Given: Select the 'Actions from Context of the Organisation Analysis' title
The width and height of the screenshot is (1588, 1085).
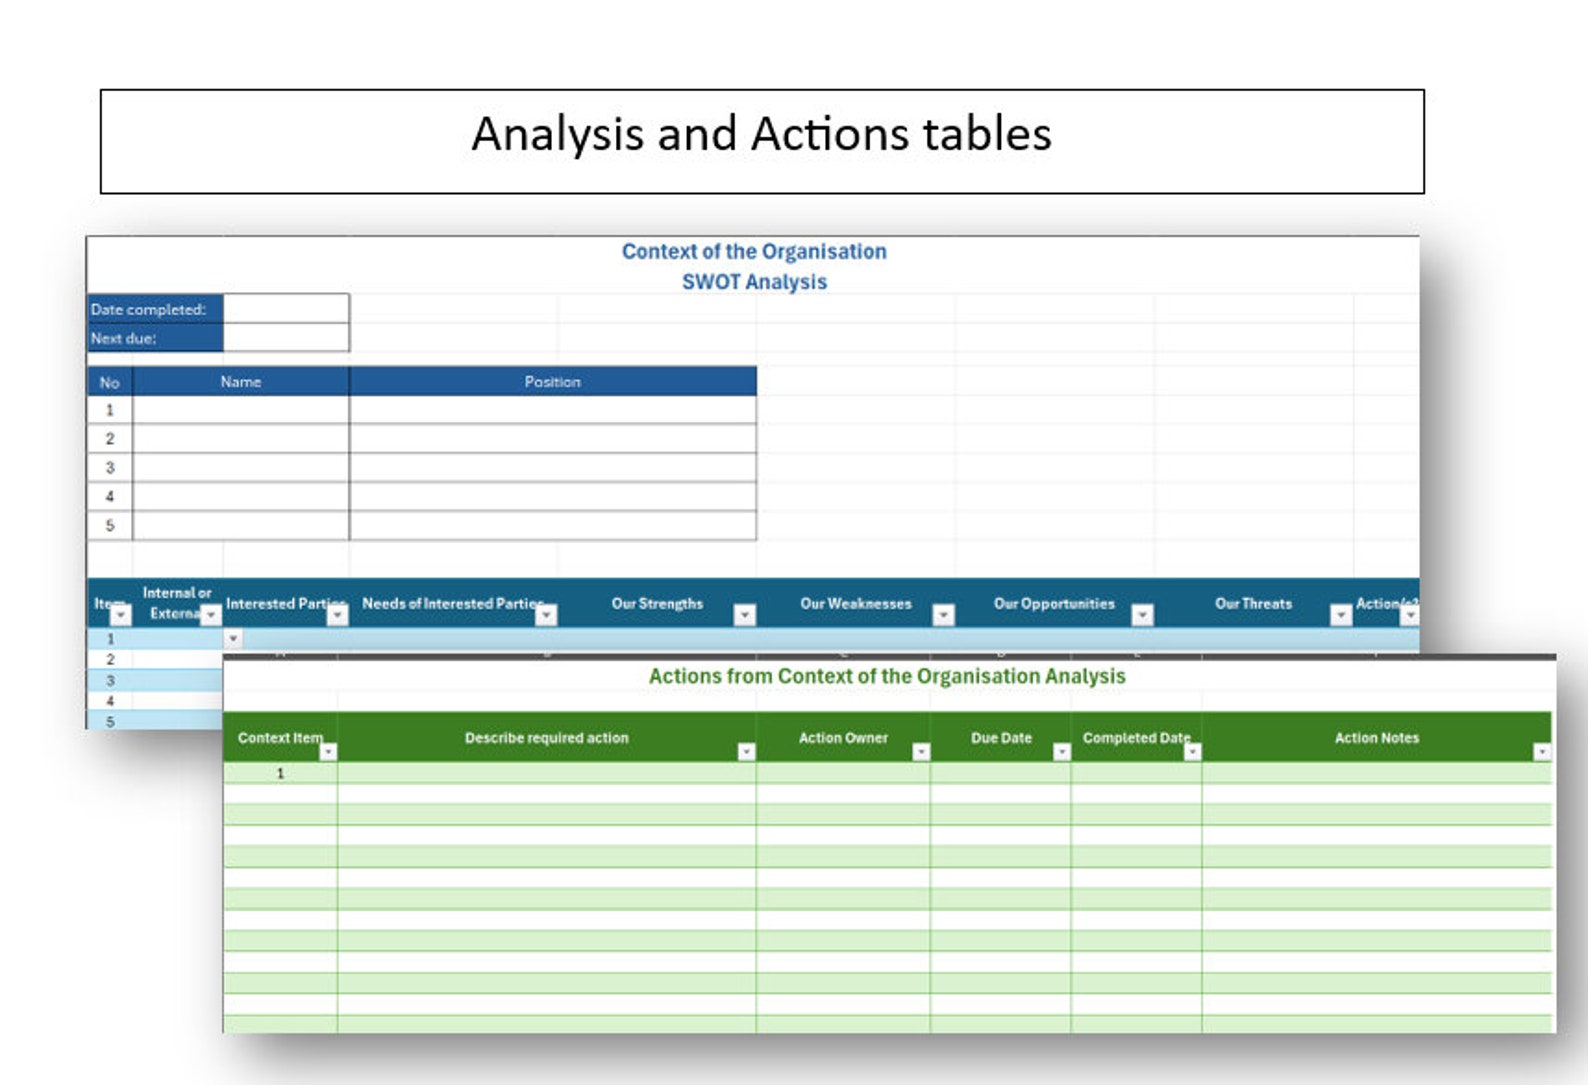Looking at the screenshot, I should [887, 677].
